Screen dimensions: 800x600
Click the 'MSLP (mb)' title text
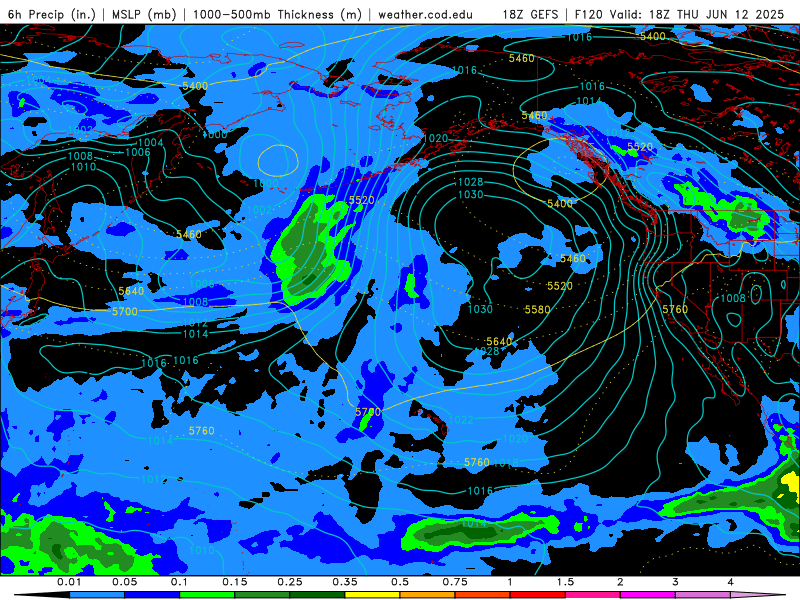point(144,14)
